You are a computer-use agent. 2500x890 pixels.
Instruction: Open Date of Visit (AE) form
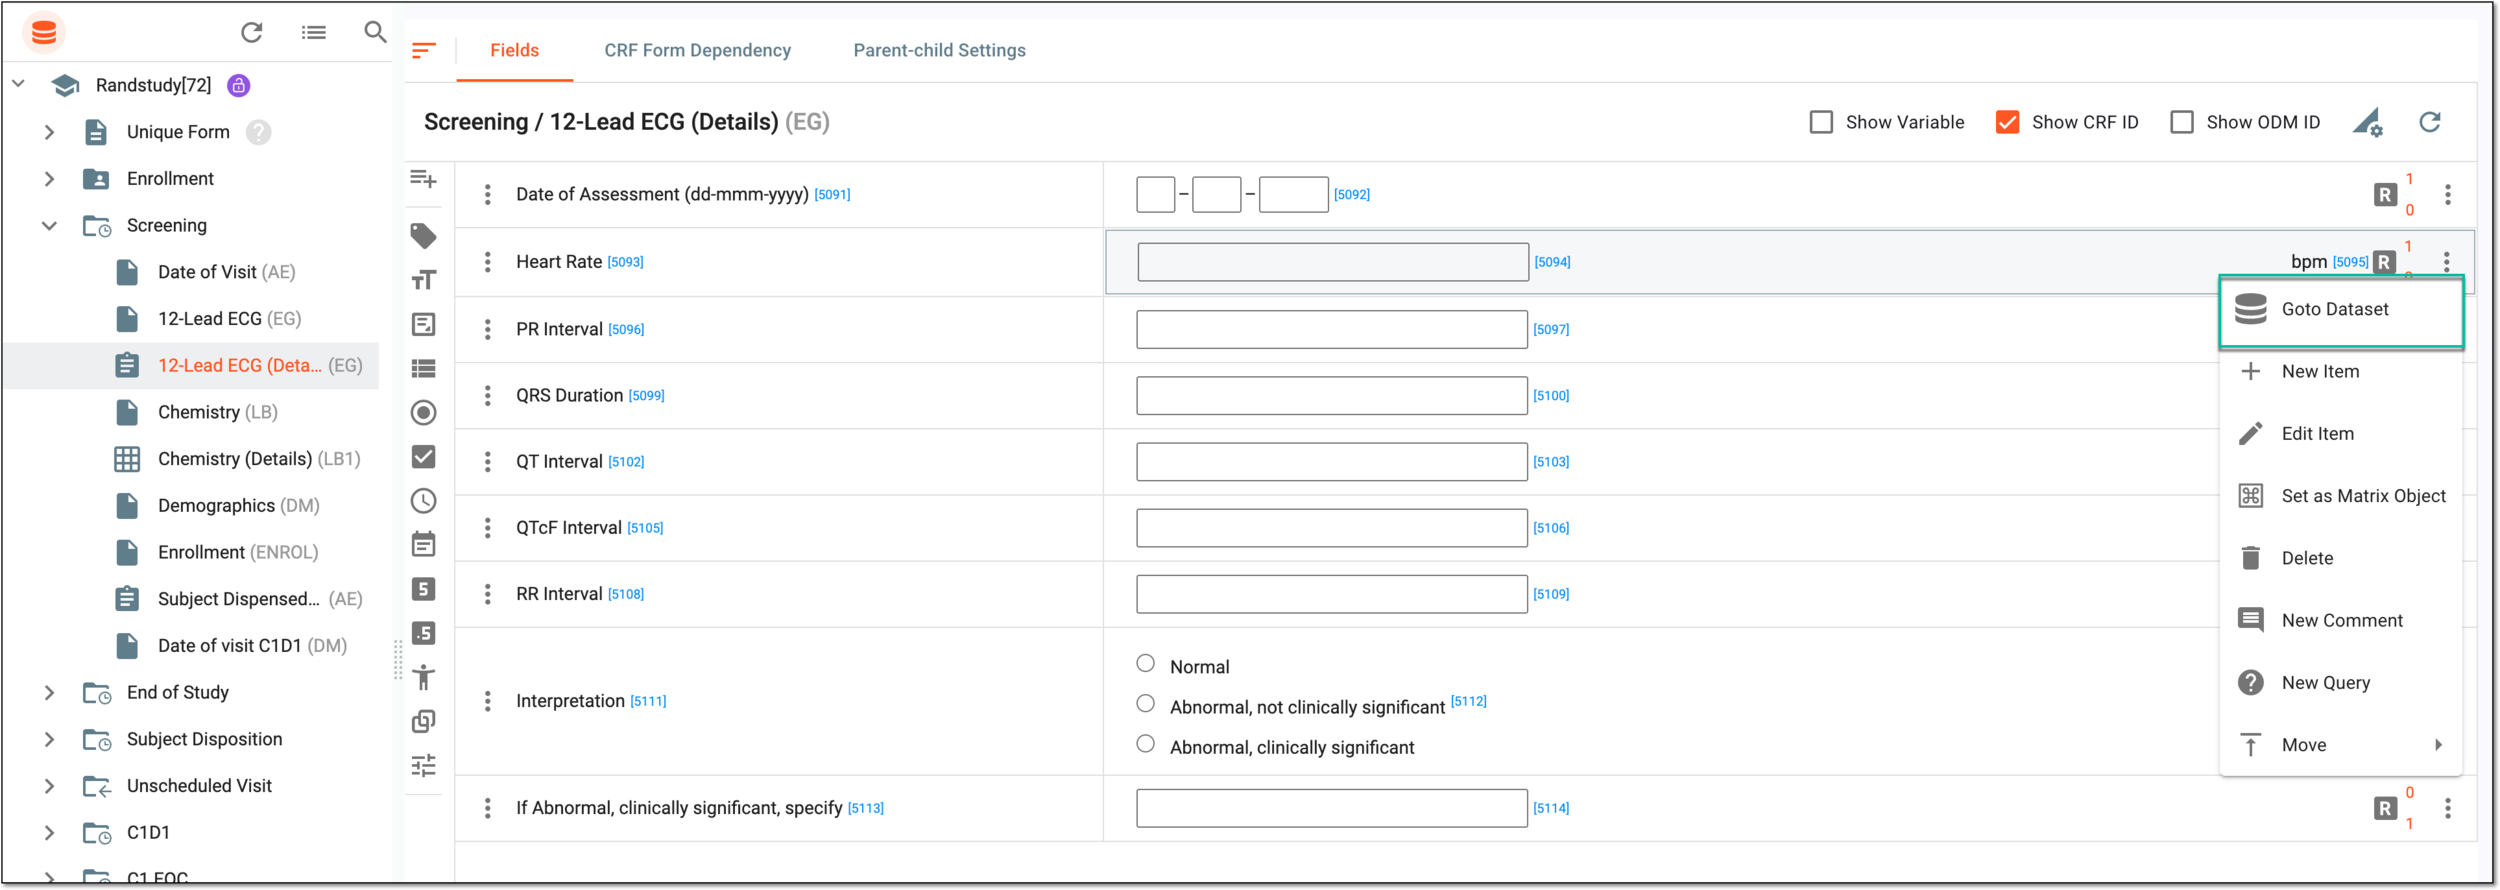click(226, 272)
